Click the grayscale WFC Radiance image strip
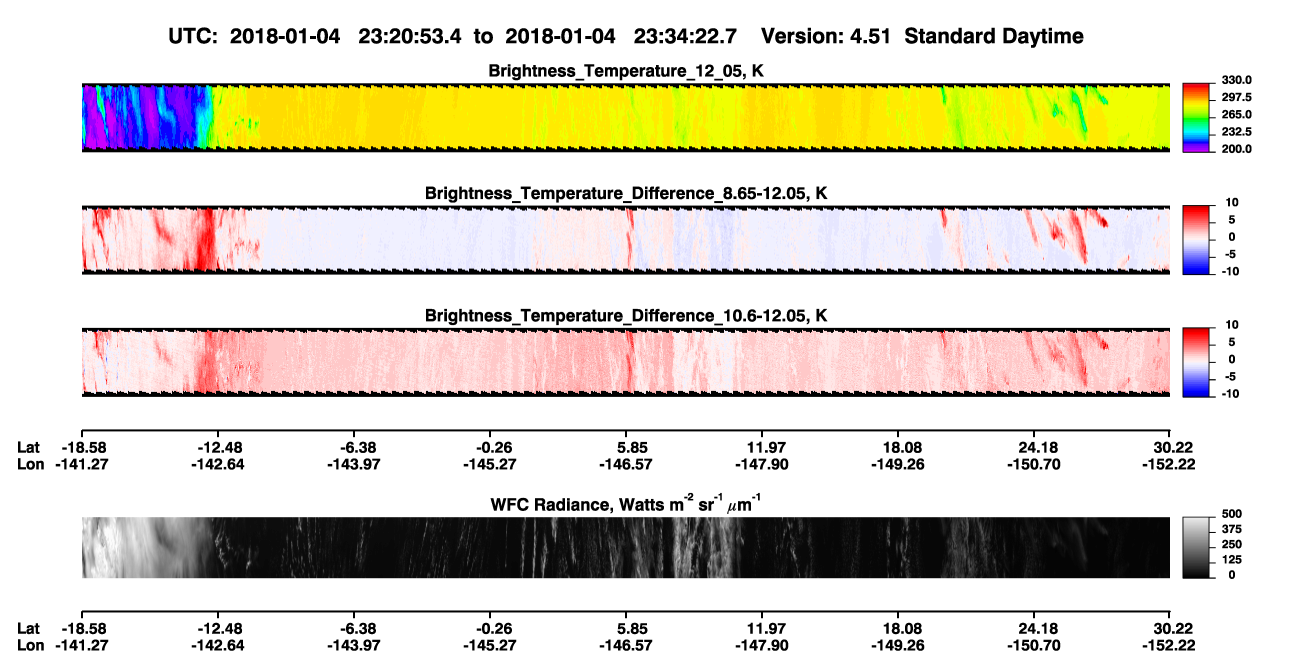 tap(625, 547)
